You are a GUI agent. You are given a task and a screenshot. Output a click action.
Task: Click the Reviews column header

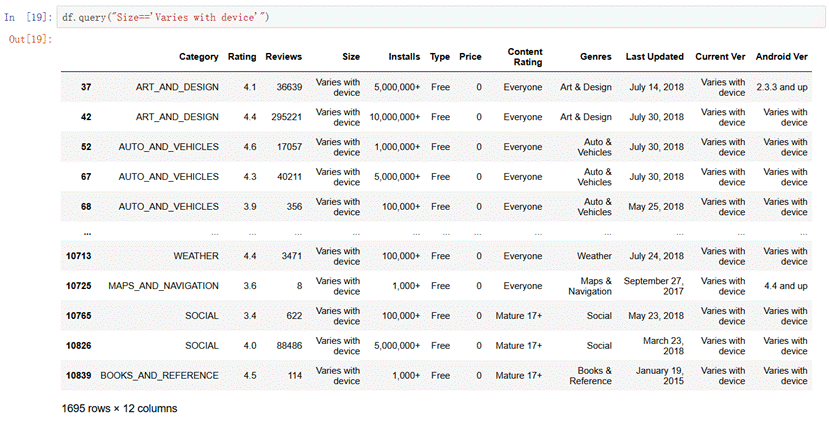click(x=284, y=57)
